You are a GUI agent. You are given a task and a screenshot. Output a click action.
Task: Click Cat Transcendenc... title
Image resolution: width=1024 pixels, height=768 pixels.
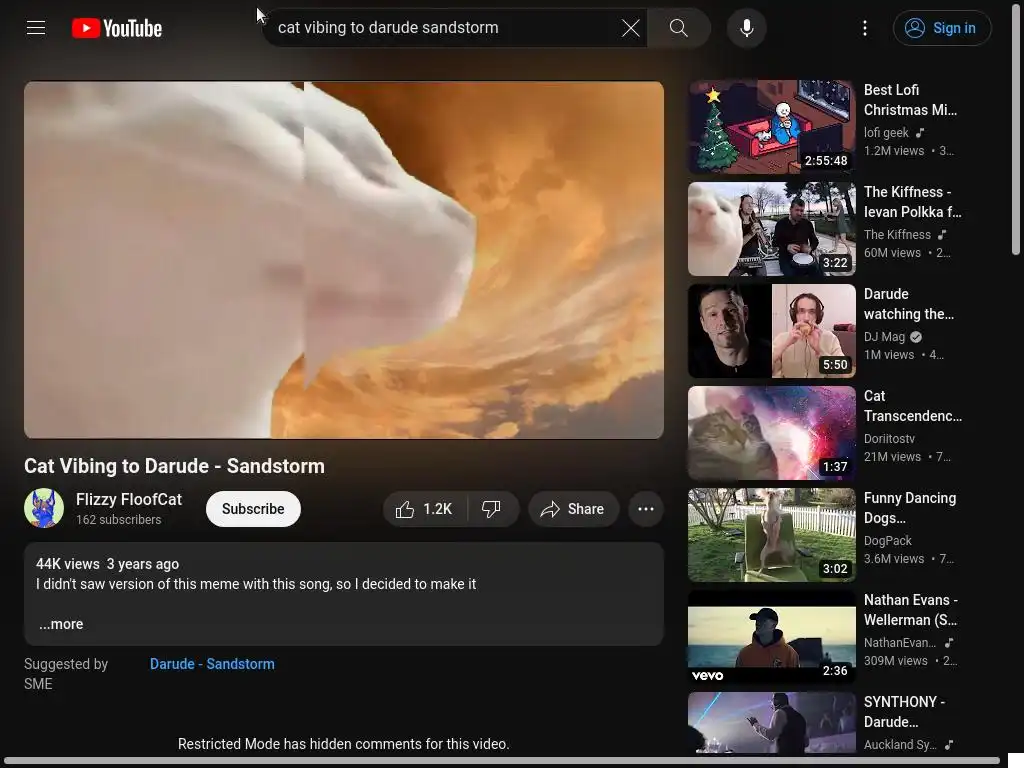pyautogui.click(x=912, y=406)
